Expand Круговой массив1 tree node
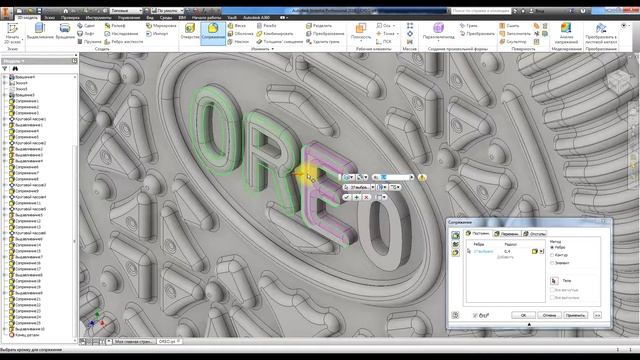The image size is (640, 360). coord(5,119)
